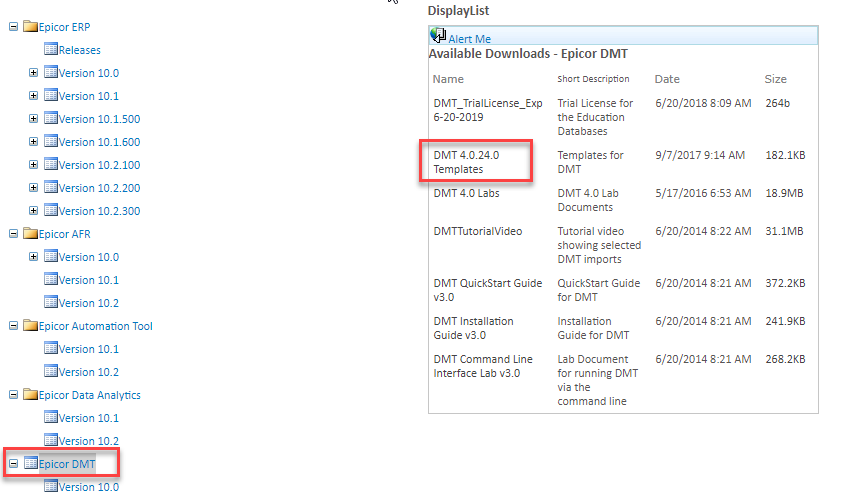This screenshot has width=855, height=501.
Task: Open Version 10.1 link under Epicor ERP
Action: tap(89, 96)
